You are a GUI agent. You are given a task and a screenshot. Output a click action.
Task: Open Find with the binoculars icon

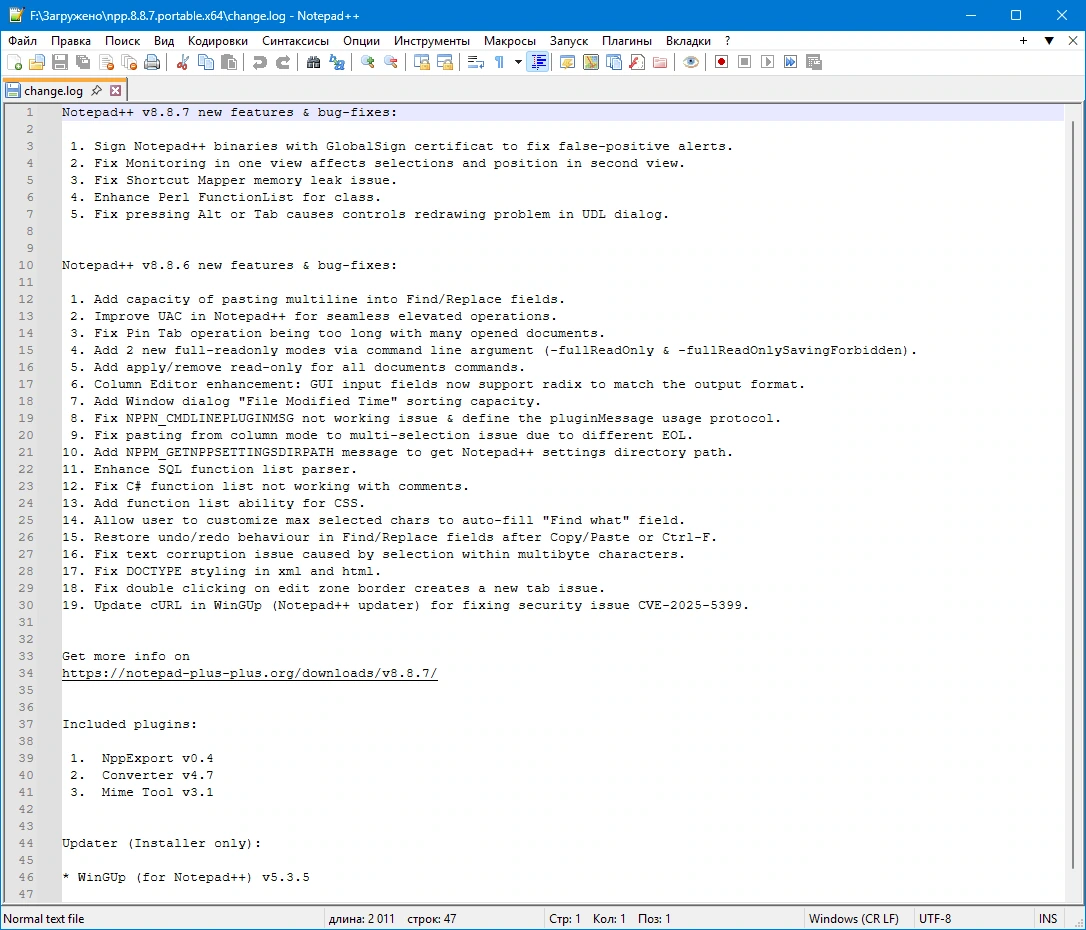pos(314,63)
